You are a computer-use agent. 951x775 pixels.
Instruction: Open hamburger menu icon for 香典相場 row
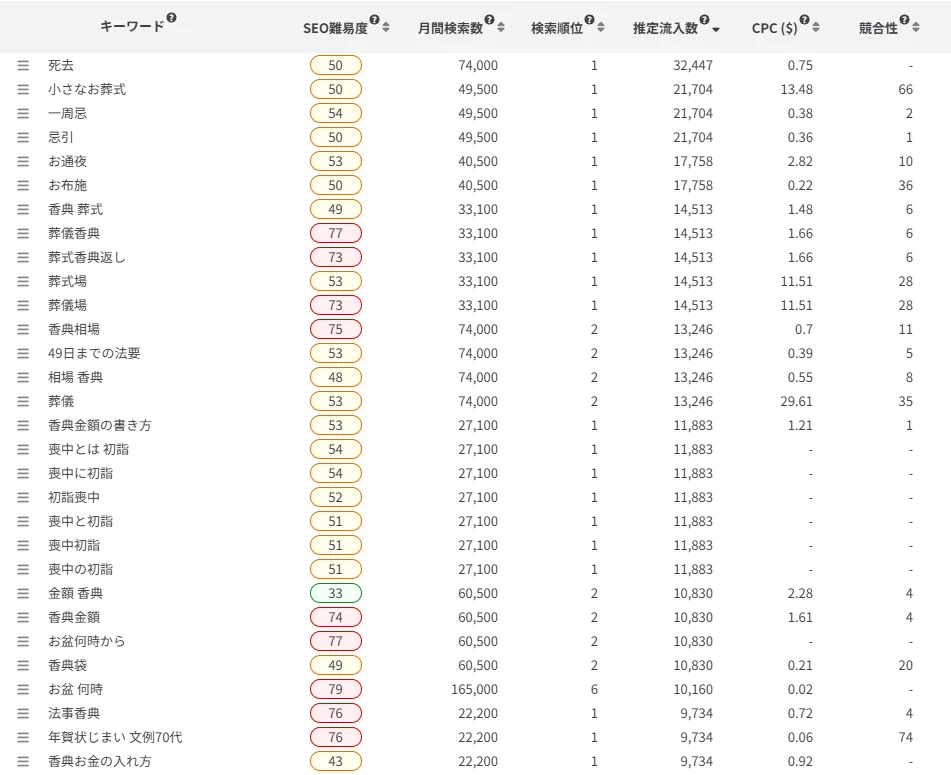(x=23, y=329)
